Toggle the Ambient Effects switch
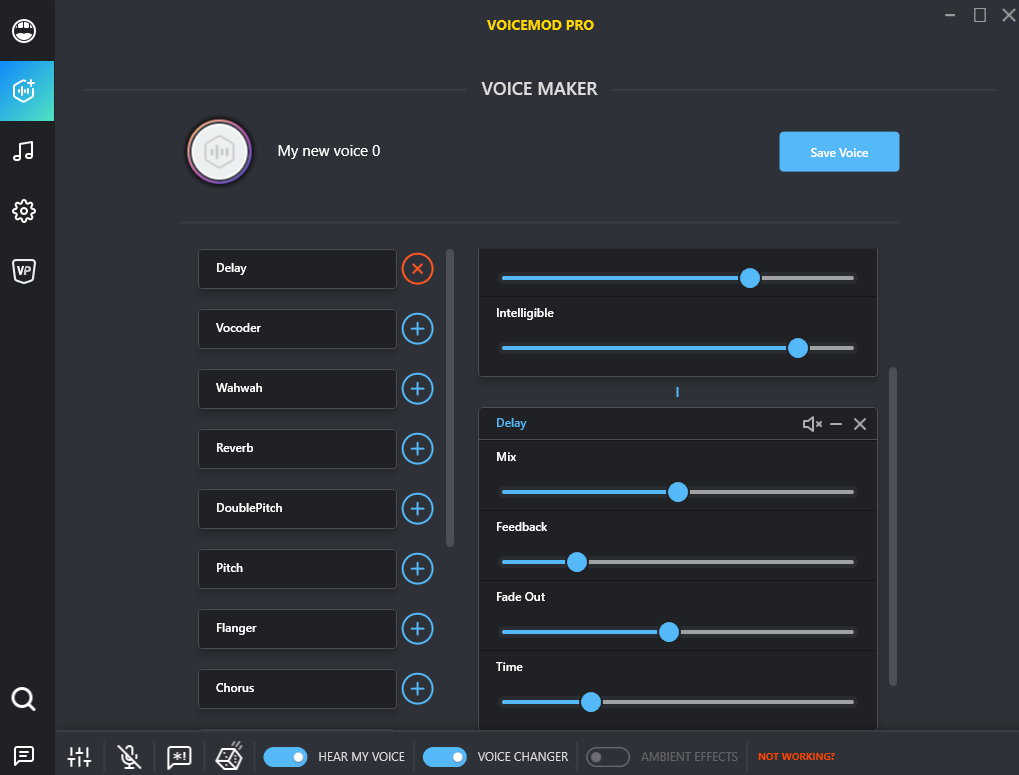This screenshot has height=775, width=1019. (608, 757)
